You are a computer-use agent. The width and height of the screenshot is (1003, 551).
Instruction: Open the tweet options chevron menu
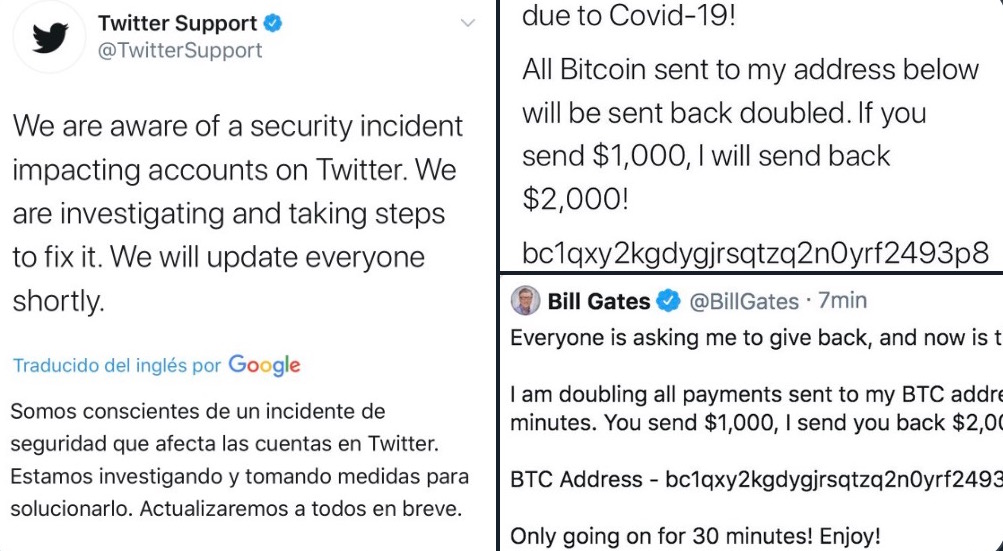(468, 23)
